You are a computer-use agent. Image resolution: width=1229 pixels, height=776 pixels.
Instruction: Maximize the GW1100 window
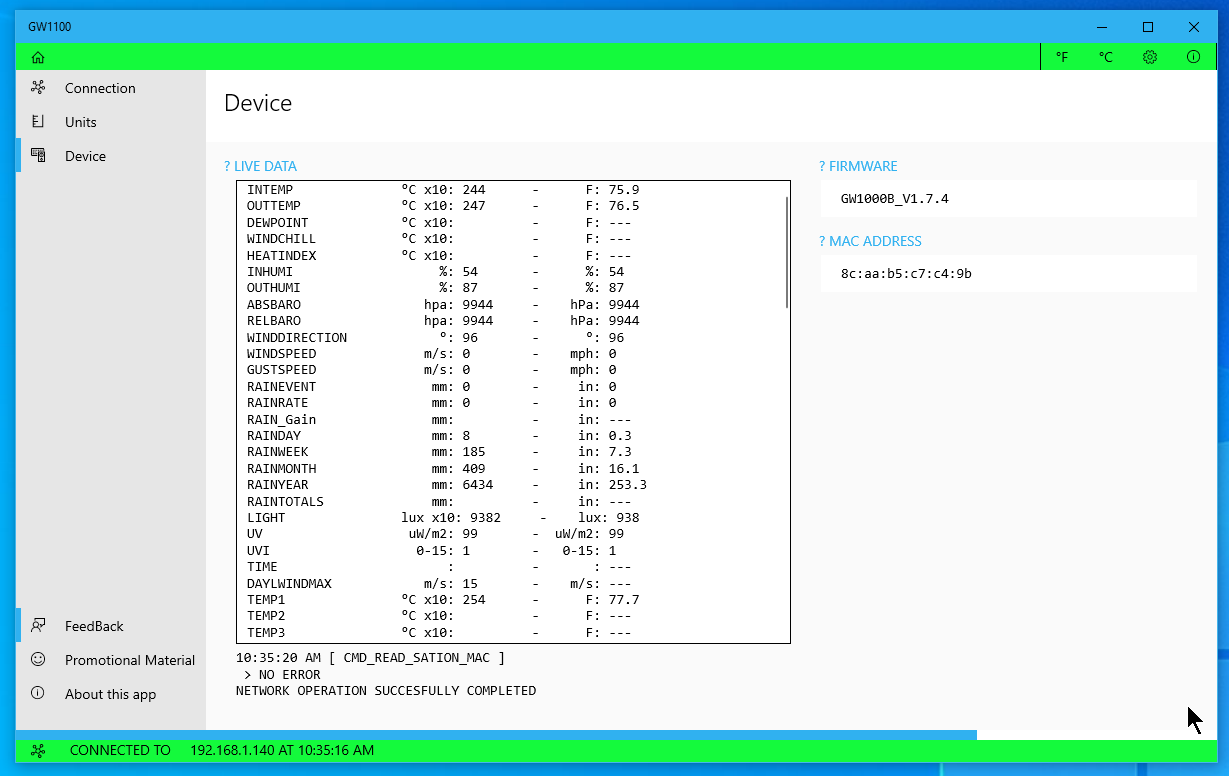(x=1148, y=27)
